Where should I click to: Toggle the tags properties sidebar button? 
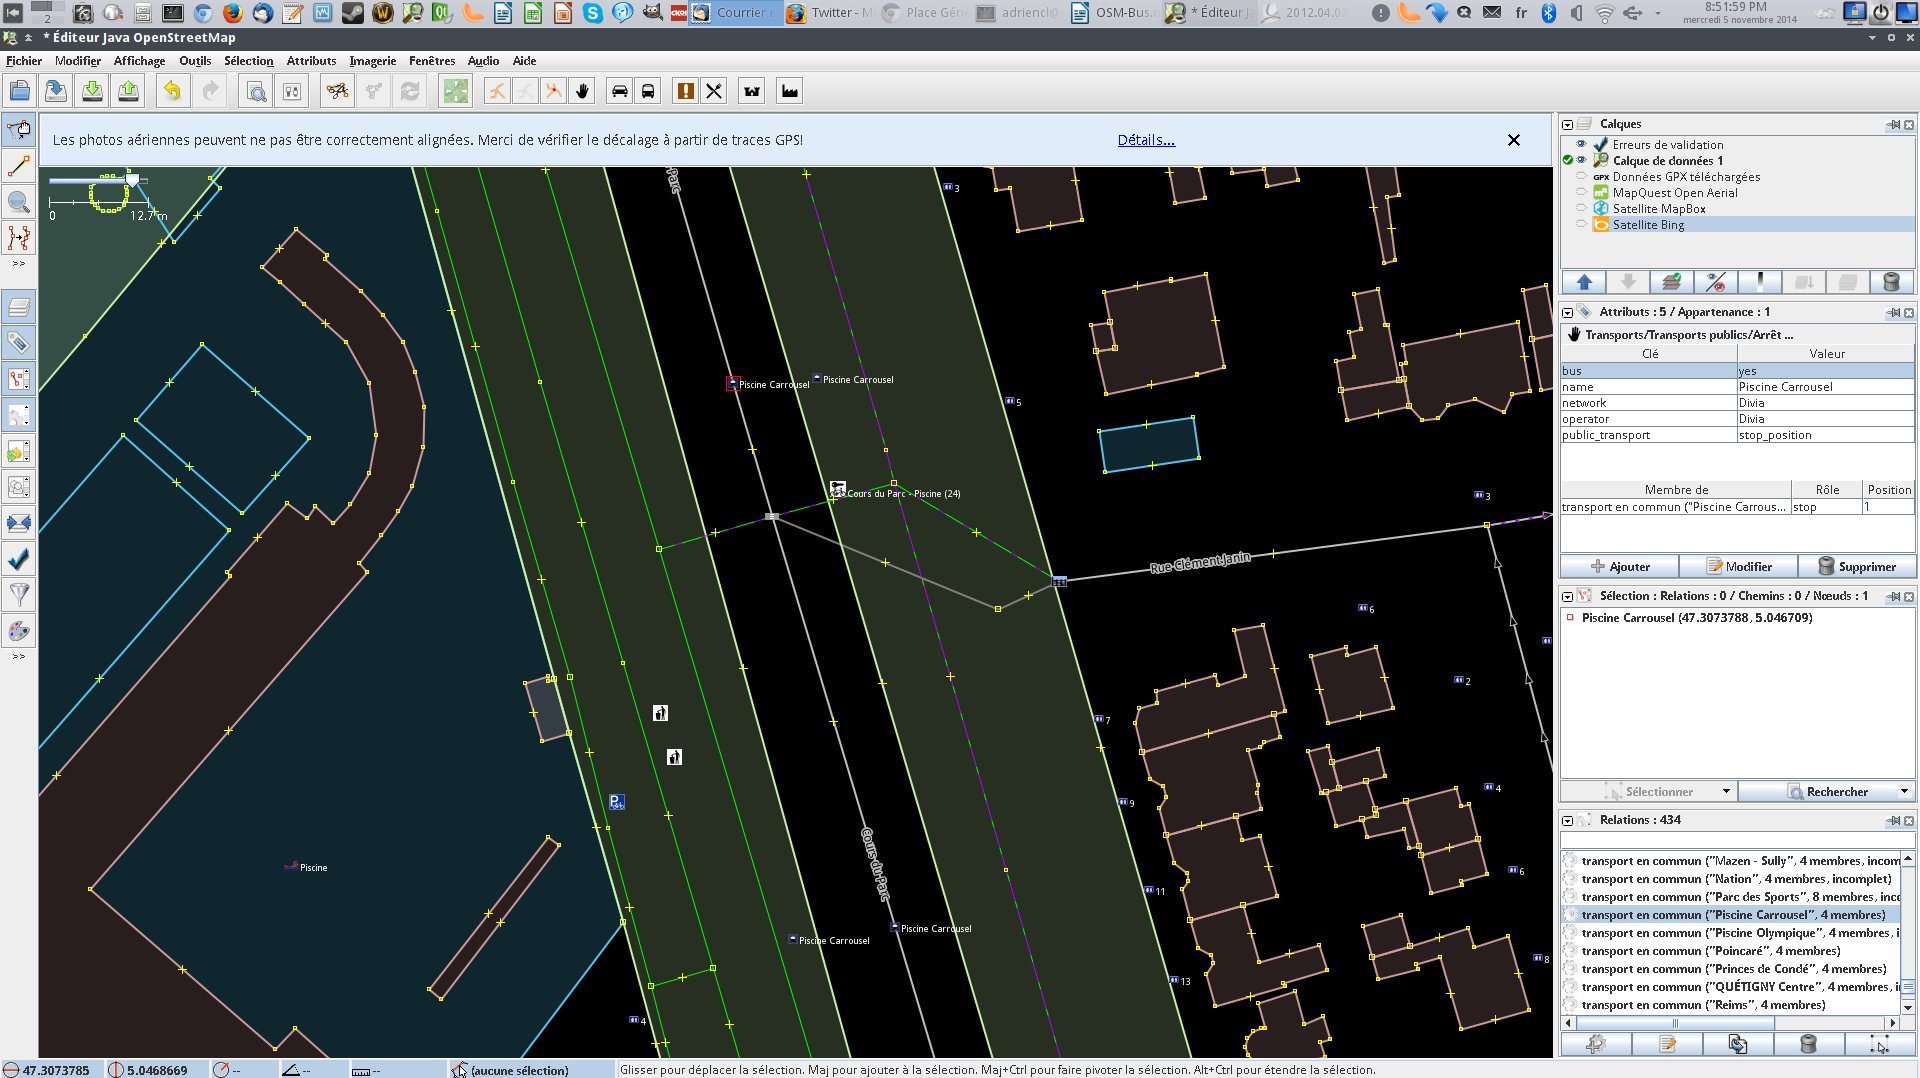tap(19, 343)
